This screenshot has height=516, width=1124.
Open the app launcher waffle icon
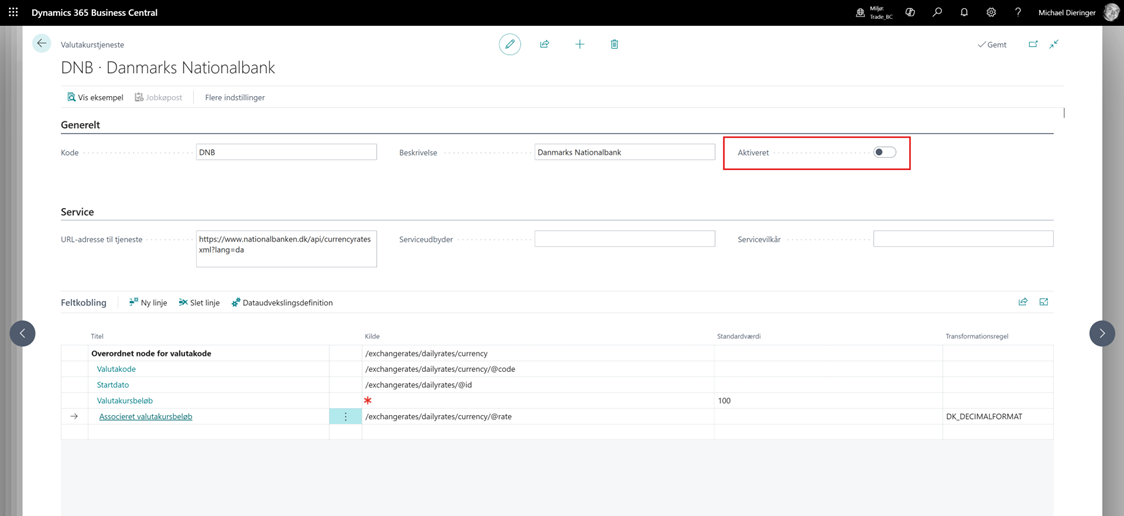click(x=13, y=13)
